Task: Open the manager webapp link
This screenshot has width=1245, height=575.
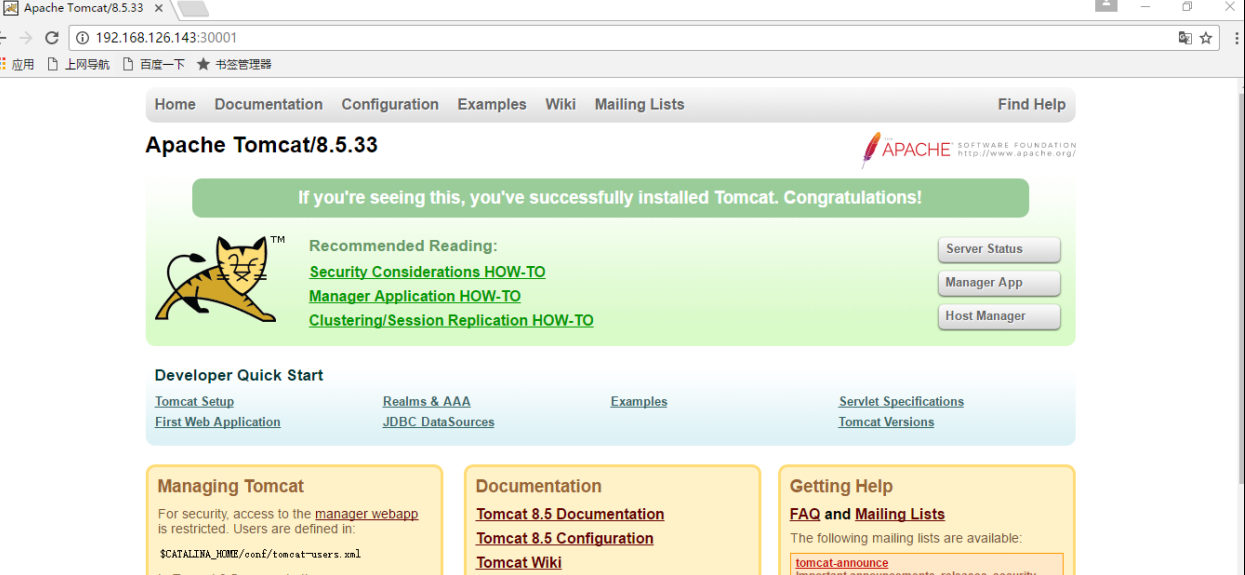Action: coord(366,514)
